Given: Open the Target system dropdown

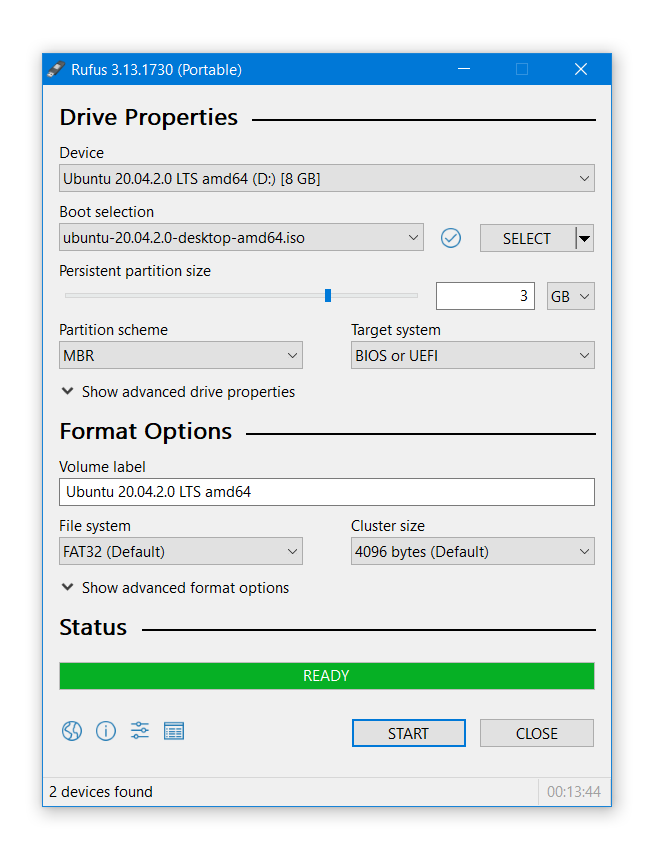Looking at the screenshot, I should point(473,355).
